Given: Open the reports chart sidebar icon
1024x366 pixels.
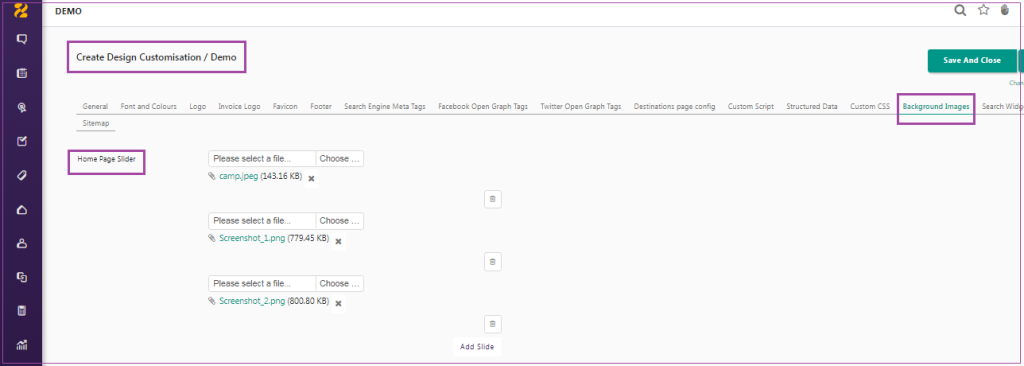Looking at the screenshot, I should [x=22, y=345].
